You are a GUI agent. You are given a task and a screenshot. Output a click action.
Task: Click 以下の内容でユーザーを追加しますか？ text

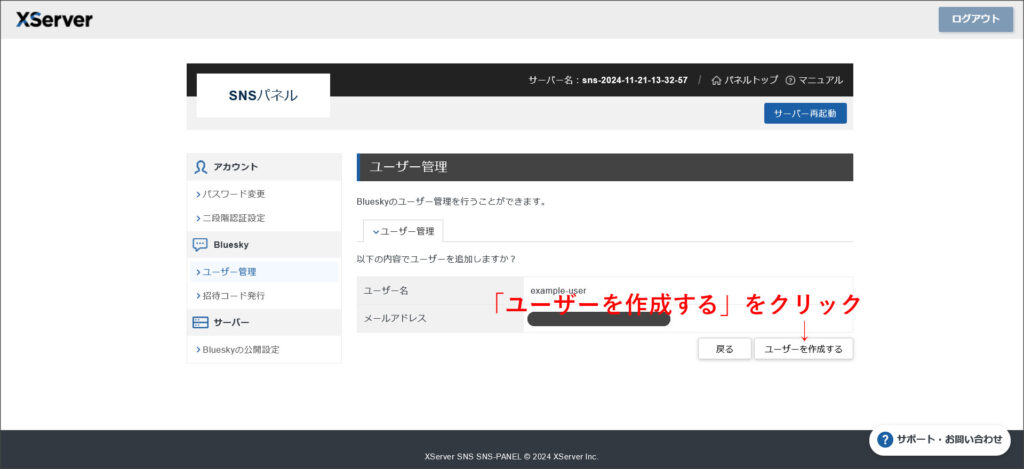click(x=436, y=259)
